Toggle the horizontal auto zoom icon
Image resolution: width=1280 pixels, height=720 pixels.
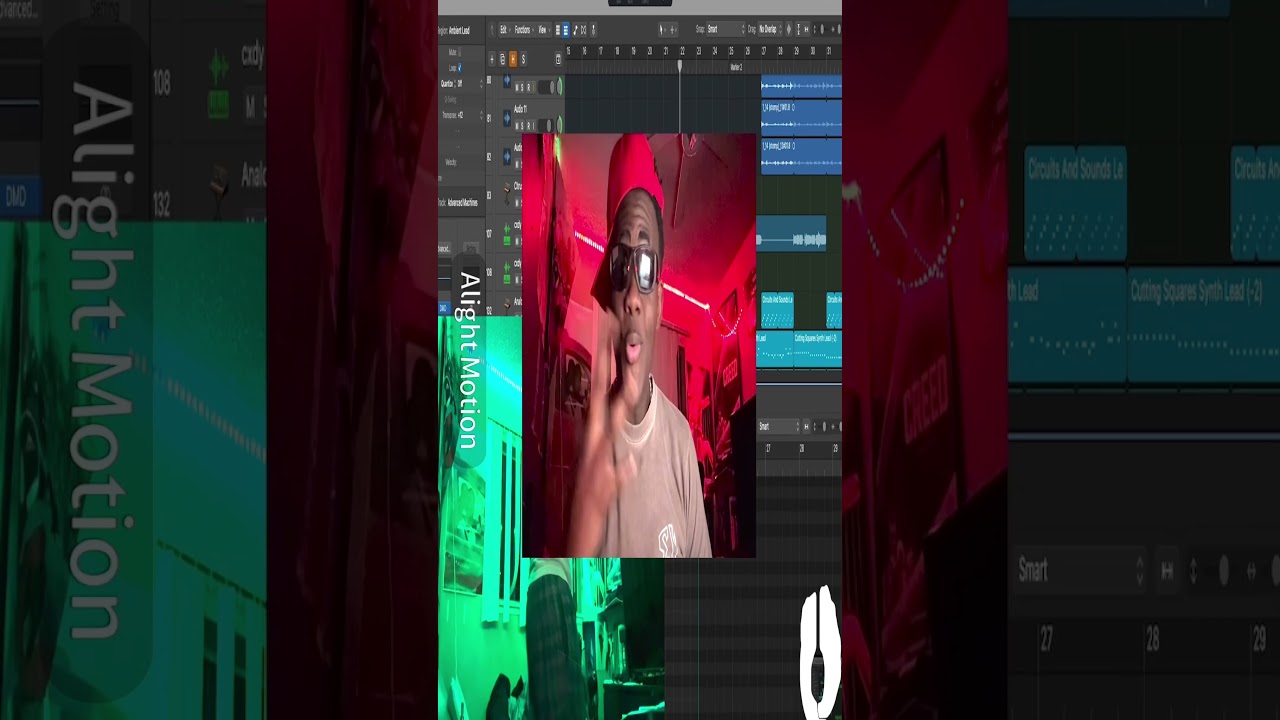806,29
